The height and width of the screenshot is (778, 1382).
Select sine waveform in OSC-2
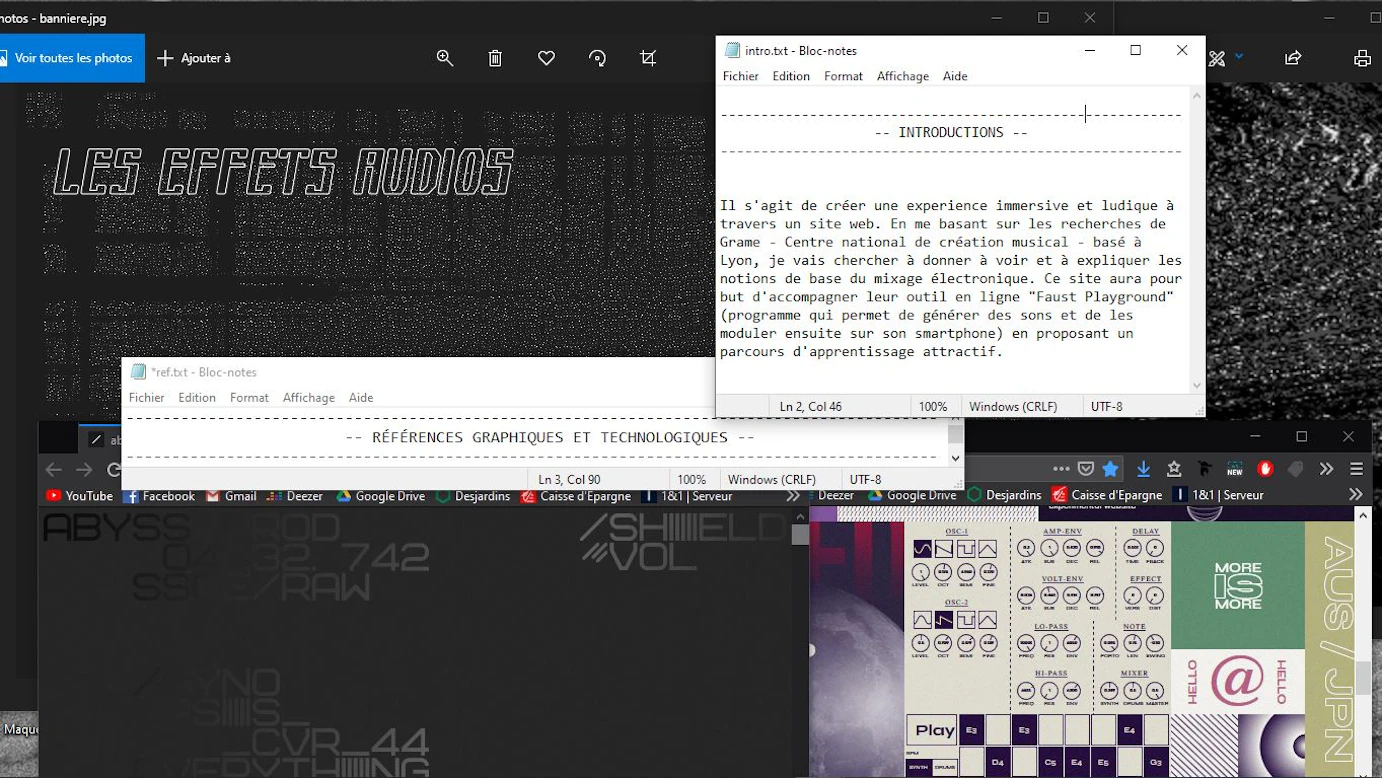tap(922, 620)
